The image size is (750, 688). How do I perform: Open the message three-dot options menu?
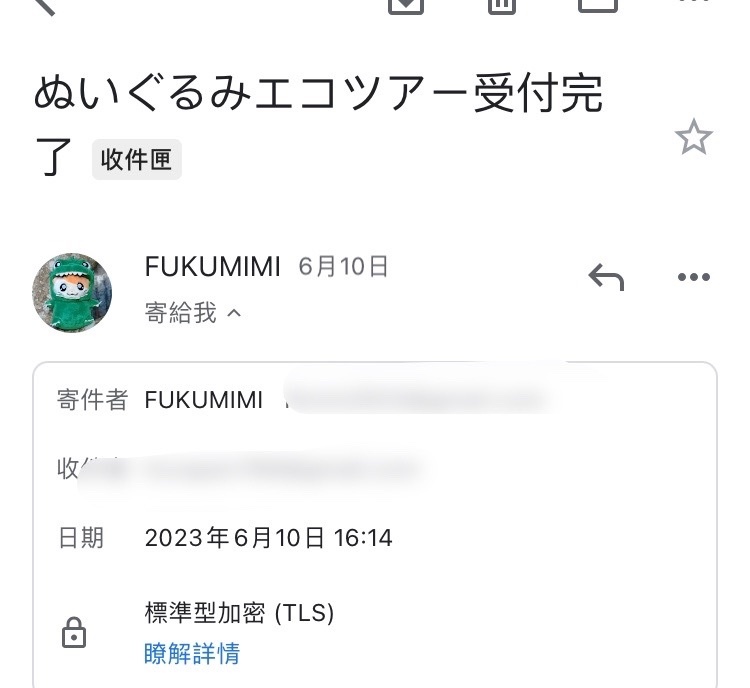tap(694, 277)
